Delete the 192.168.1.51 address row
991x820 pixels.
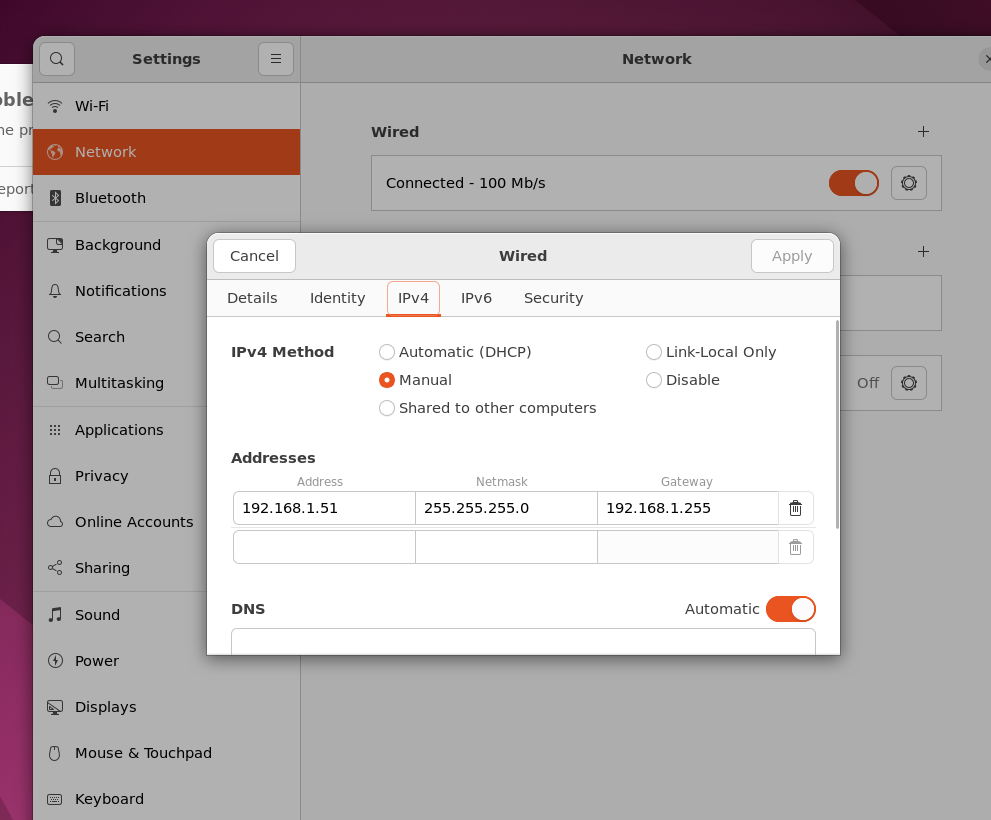[x=795, y=508]
